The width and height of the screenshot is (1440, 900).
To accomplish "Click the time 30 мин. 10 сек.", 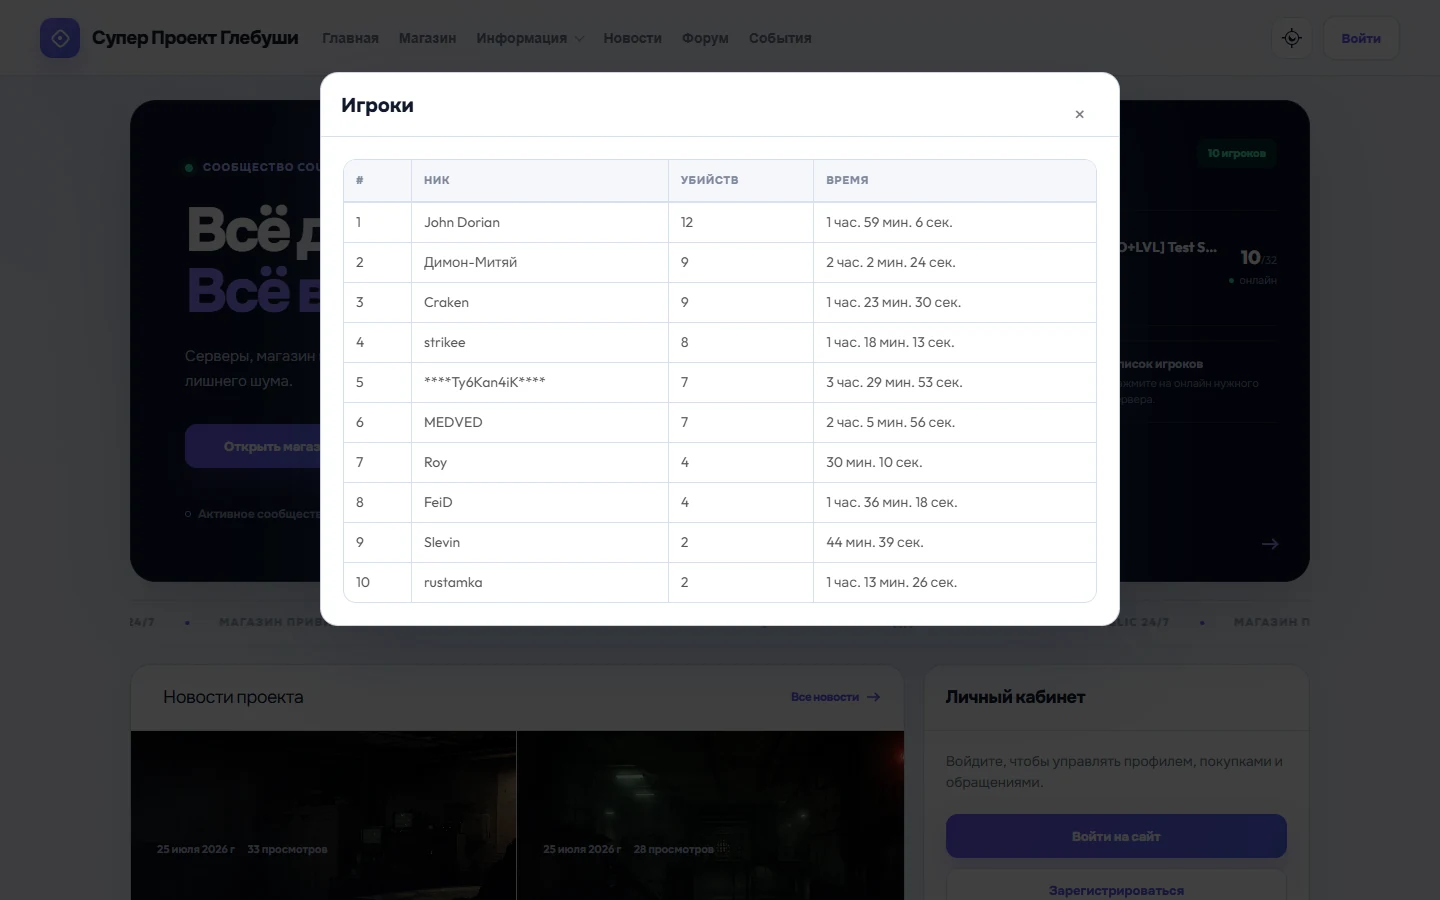I will coord(874,462).
